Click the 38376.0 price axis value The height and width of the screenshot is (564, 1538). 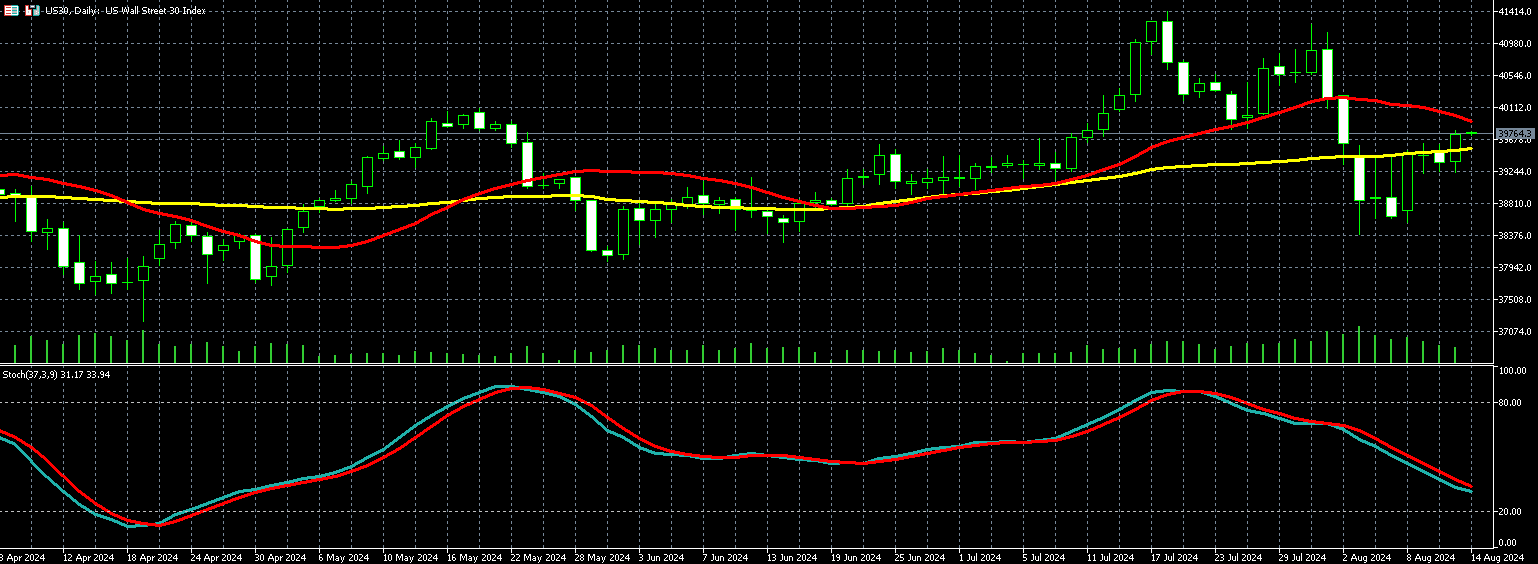(x=1516, y=236)
